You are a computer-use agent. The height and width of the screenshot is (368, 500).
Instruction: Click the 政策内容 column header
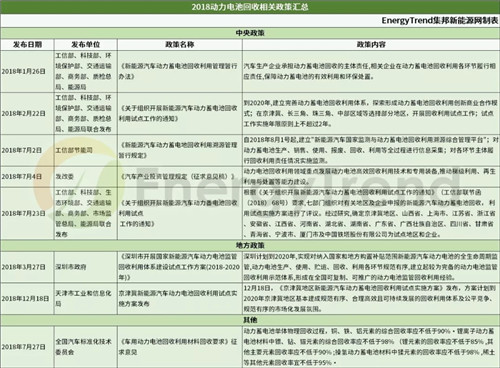[x=371, y=45]
